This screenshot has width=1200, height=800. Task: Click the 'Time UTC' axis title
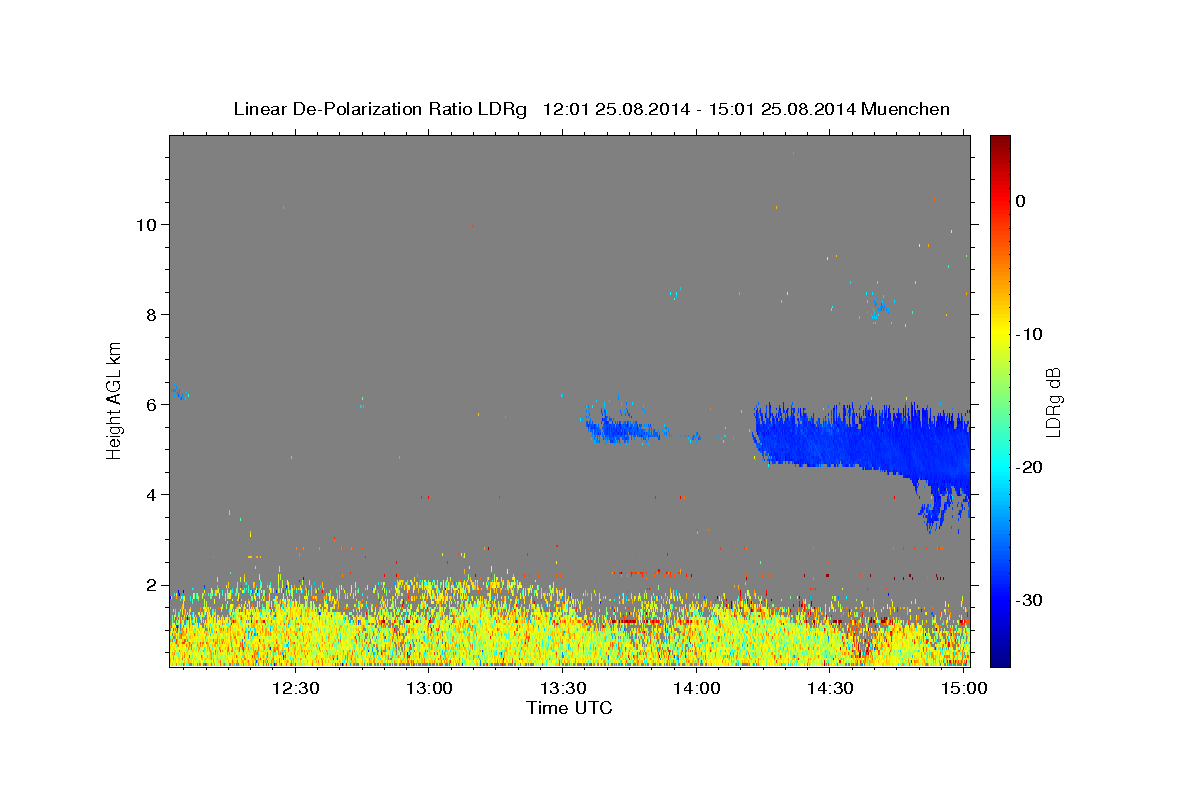[569, 708]
